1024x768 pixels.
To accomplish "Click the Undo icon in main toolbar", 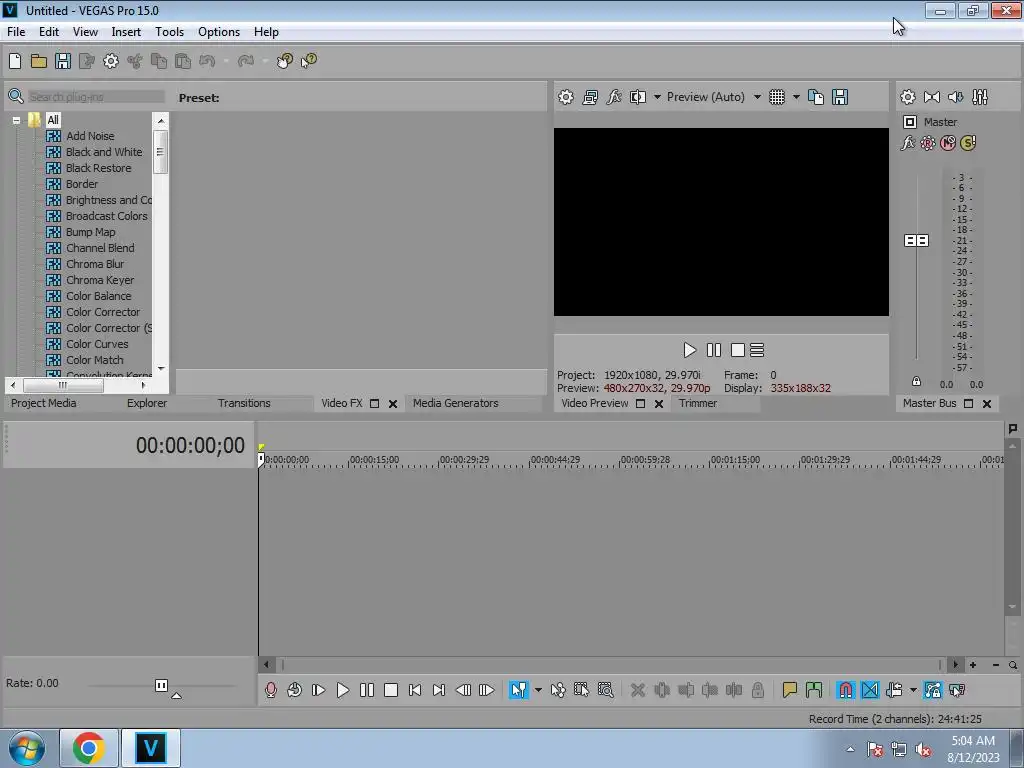I will click(207, 61).
